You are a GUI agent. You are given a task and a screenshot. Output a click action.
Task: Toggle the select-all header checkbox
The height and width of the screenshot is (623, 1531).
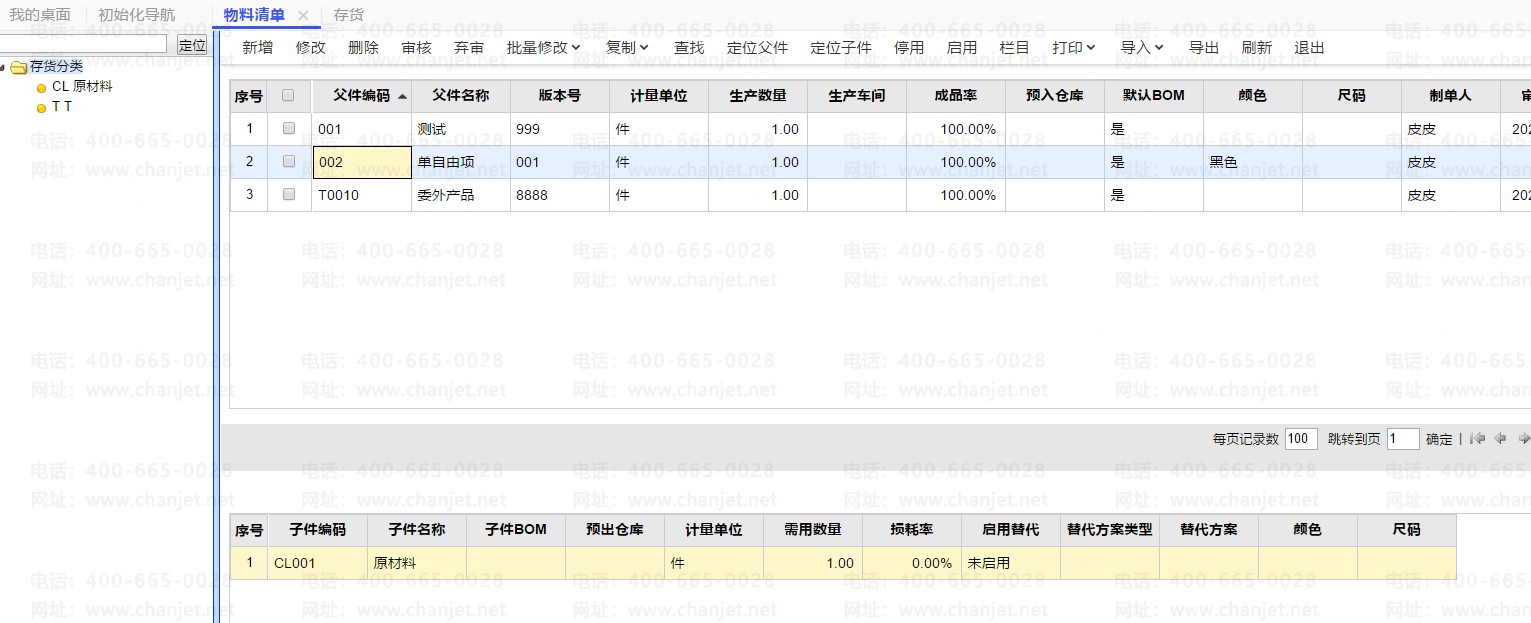coord(289,96)
